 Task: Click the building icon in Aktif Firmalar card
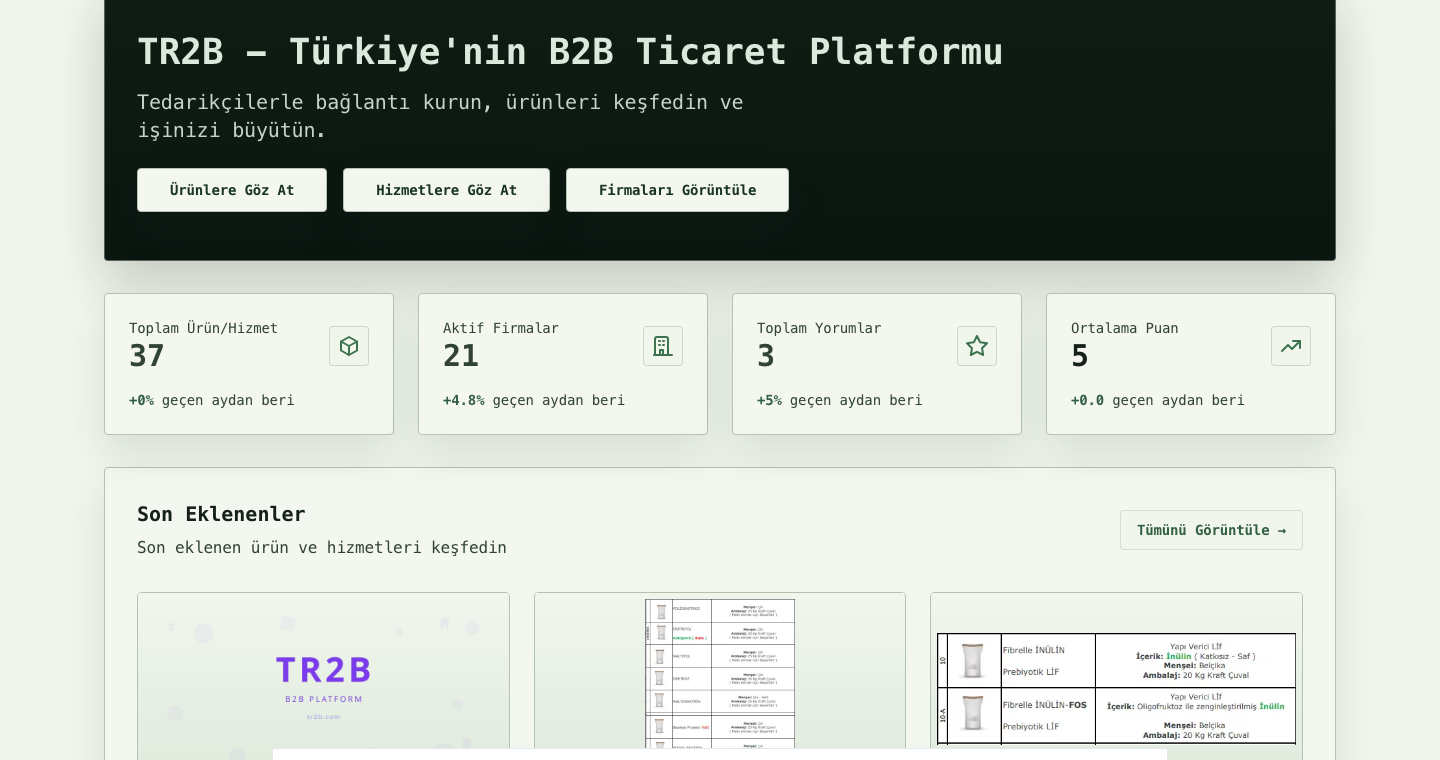pos(663,346)
